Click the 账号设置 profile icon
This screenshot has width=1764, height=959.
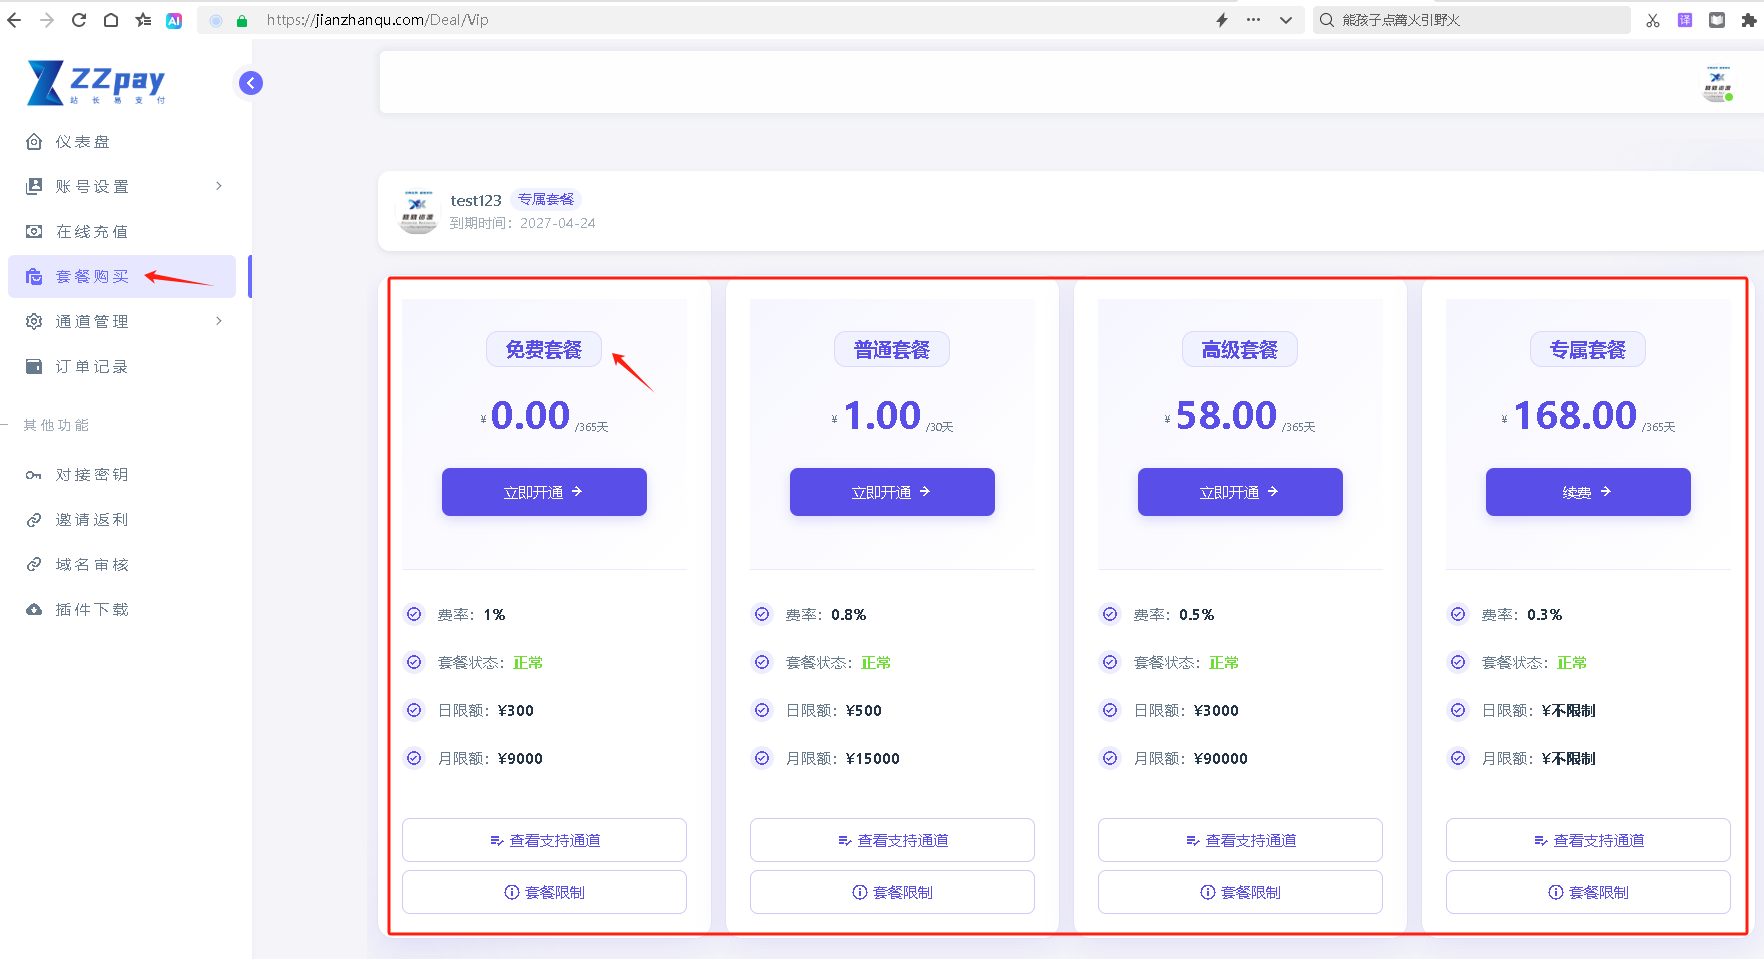(x=34, y=186)
